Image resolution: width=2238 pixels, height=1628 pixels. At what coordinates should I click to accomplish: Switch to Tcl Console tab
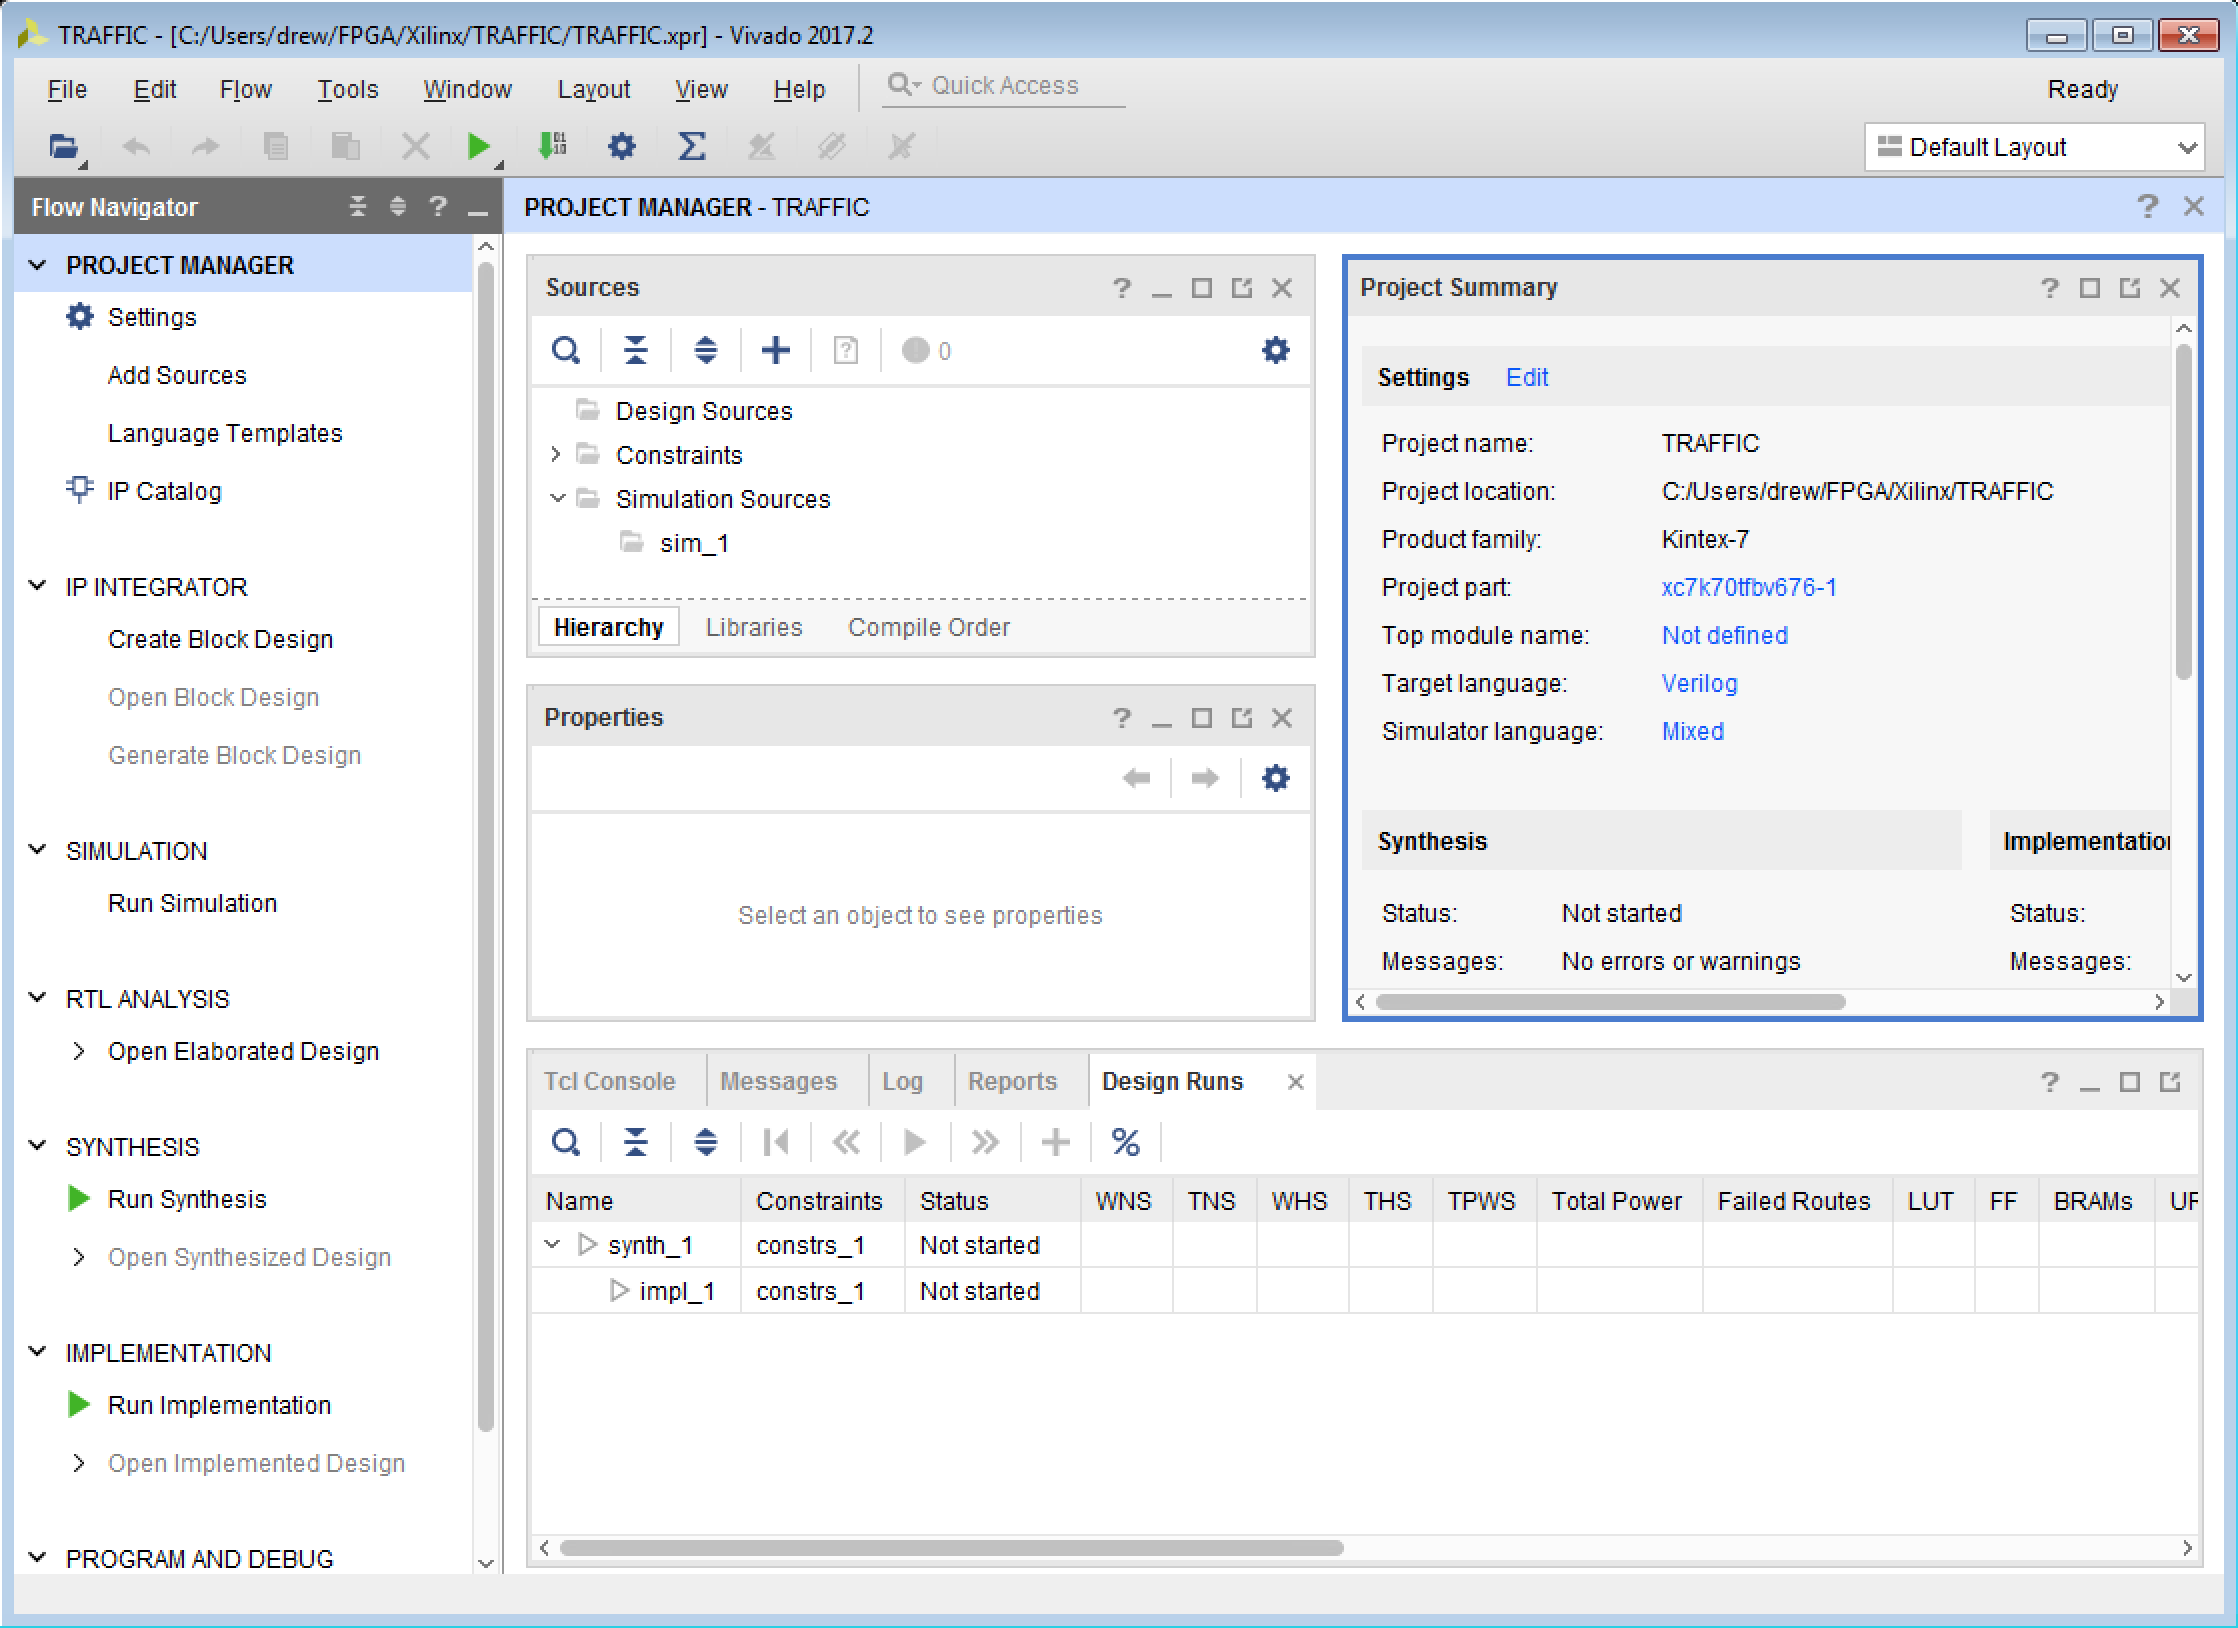(x=610, y=1082)
